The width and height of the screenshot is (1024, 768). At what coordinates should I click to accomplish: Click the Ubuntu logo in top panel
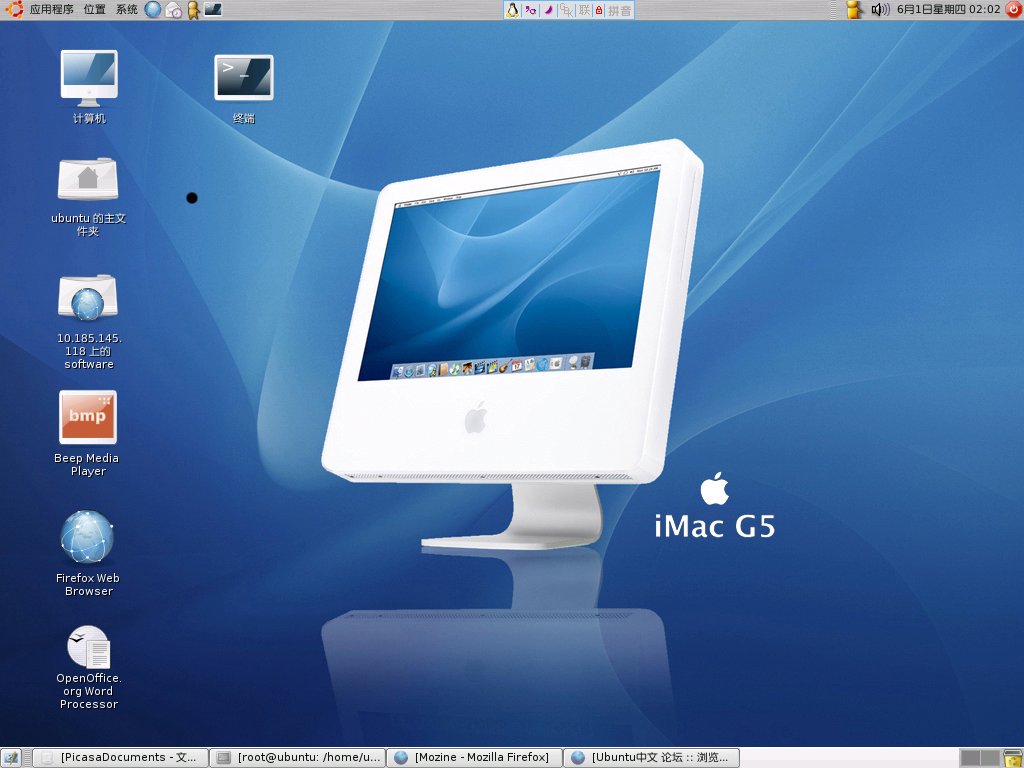pos(14,9)
